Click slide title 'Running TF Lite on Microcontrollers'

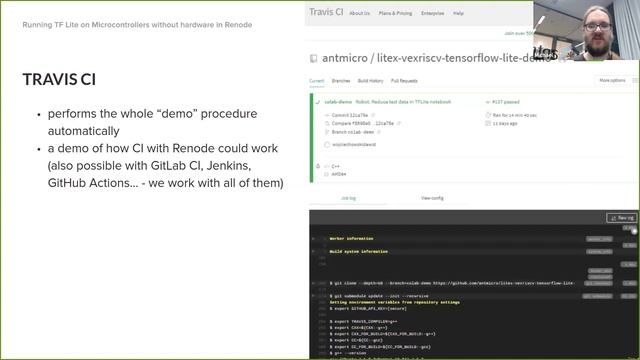pos(137,24)
